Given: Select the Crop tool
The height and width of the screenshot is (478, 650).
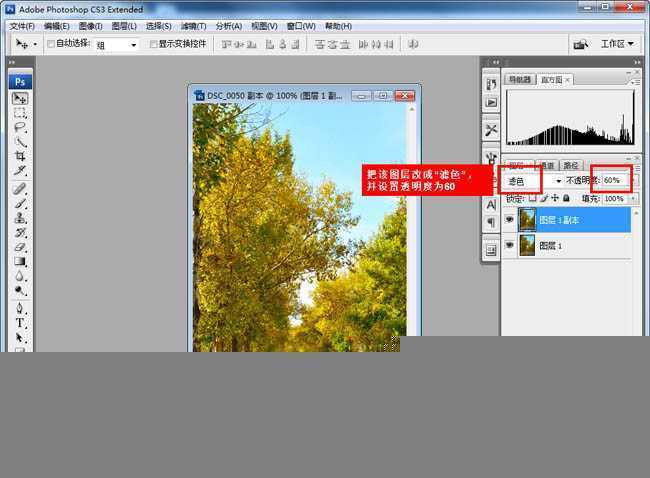Looking at the screenshot, I should 20,156.
